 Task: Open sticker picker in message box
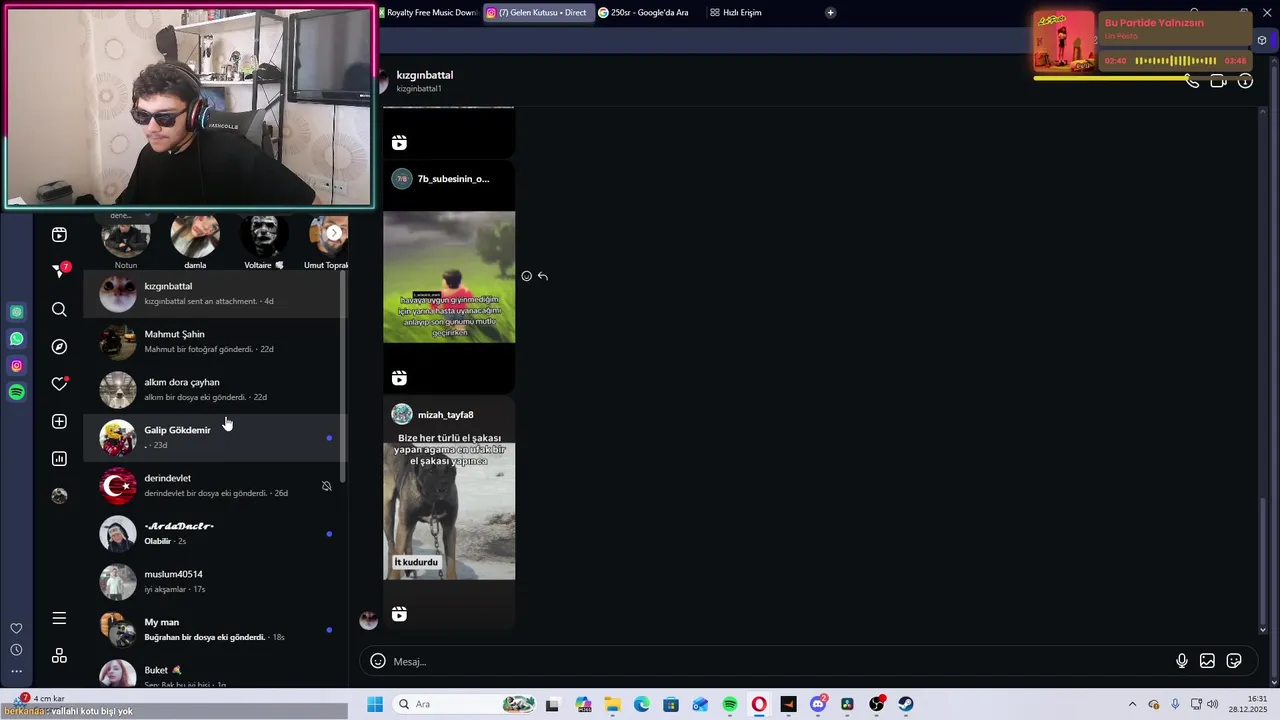pos(1234,661)
